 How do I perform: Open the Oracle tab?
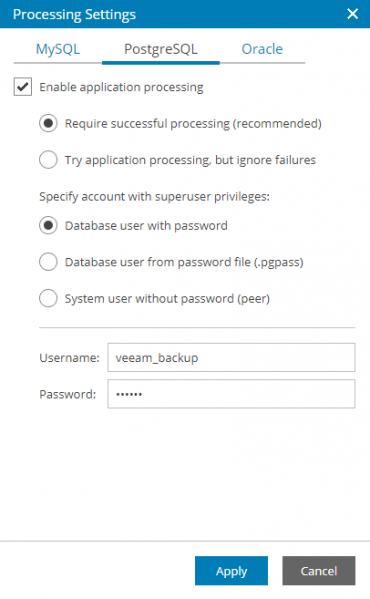(x=262, y=49)
